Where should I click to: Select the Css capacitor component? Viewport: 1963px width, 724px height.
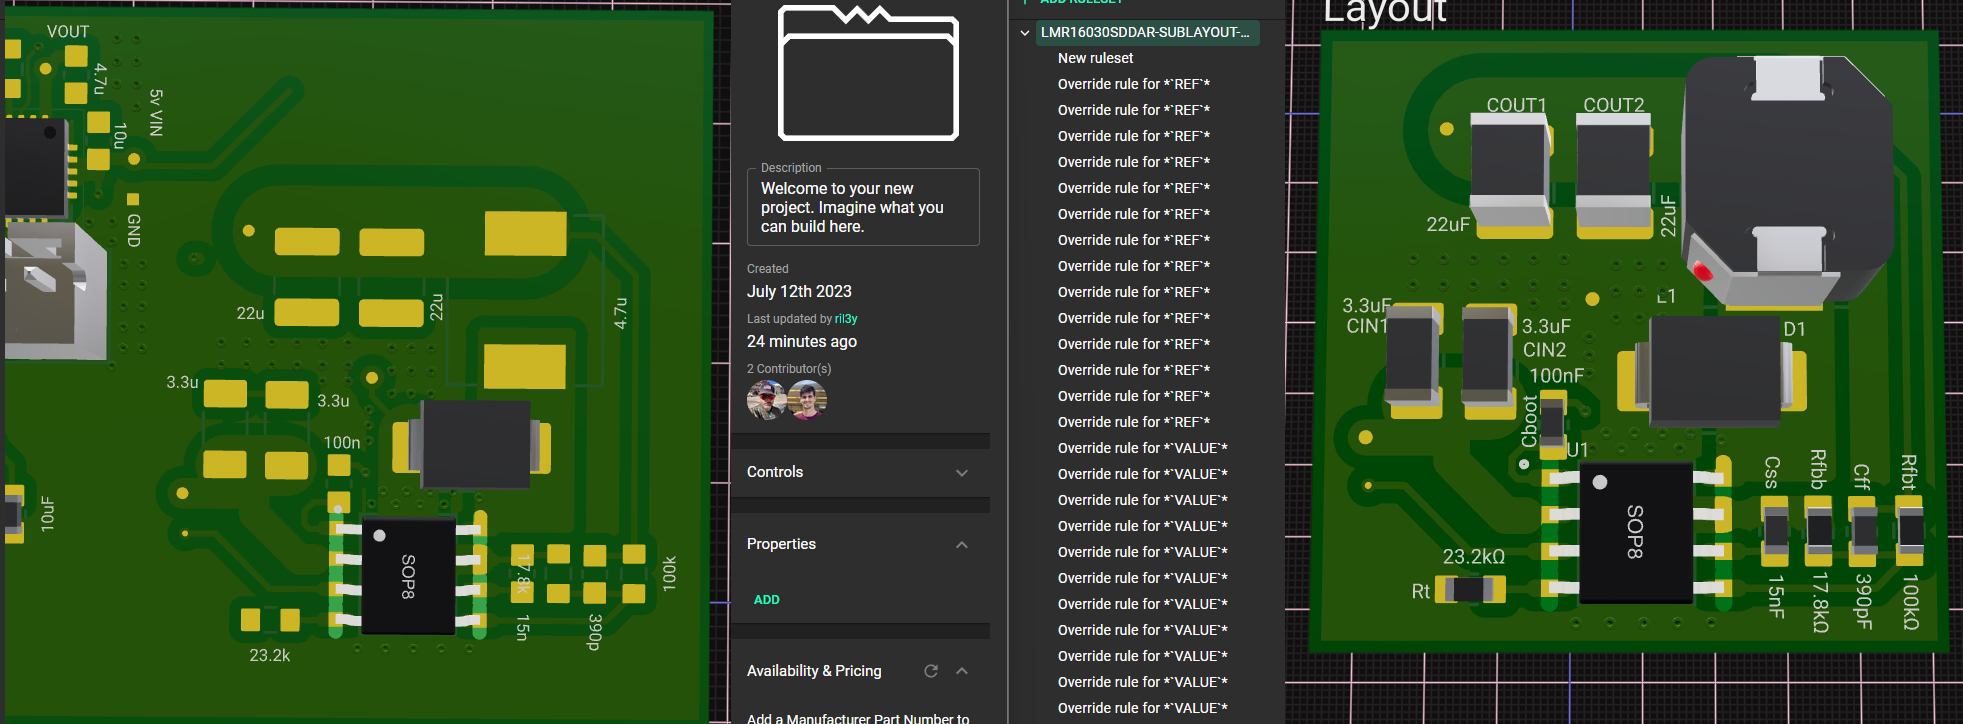(x=1775, y=530)
